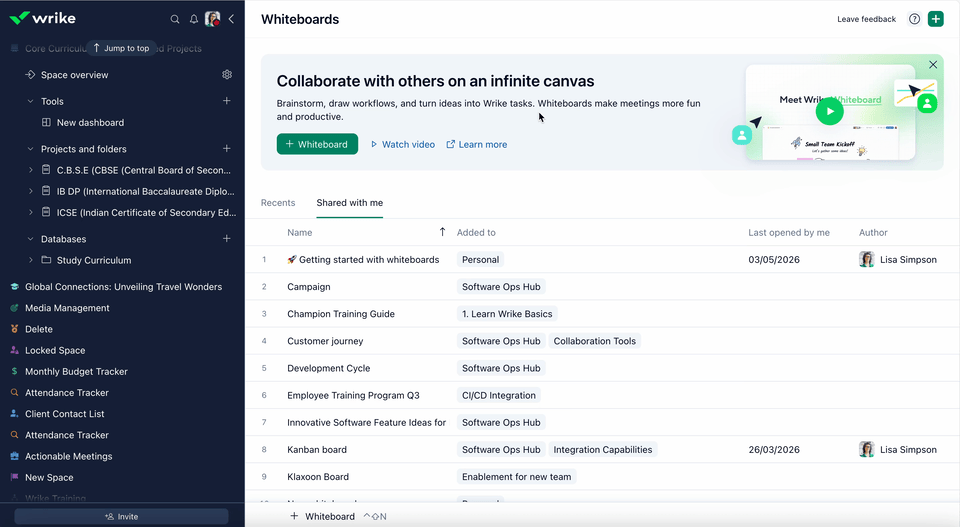Click the Actionable Meetings space icon

point(15,456)
